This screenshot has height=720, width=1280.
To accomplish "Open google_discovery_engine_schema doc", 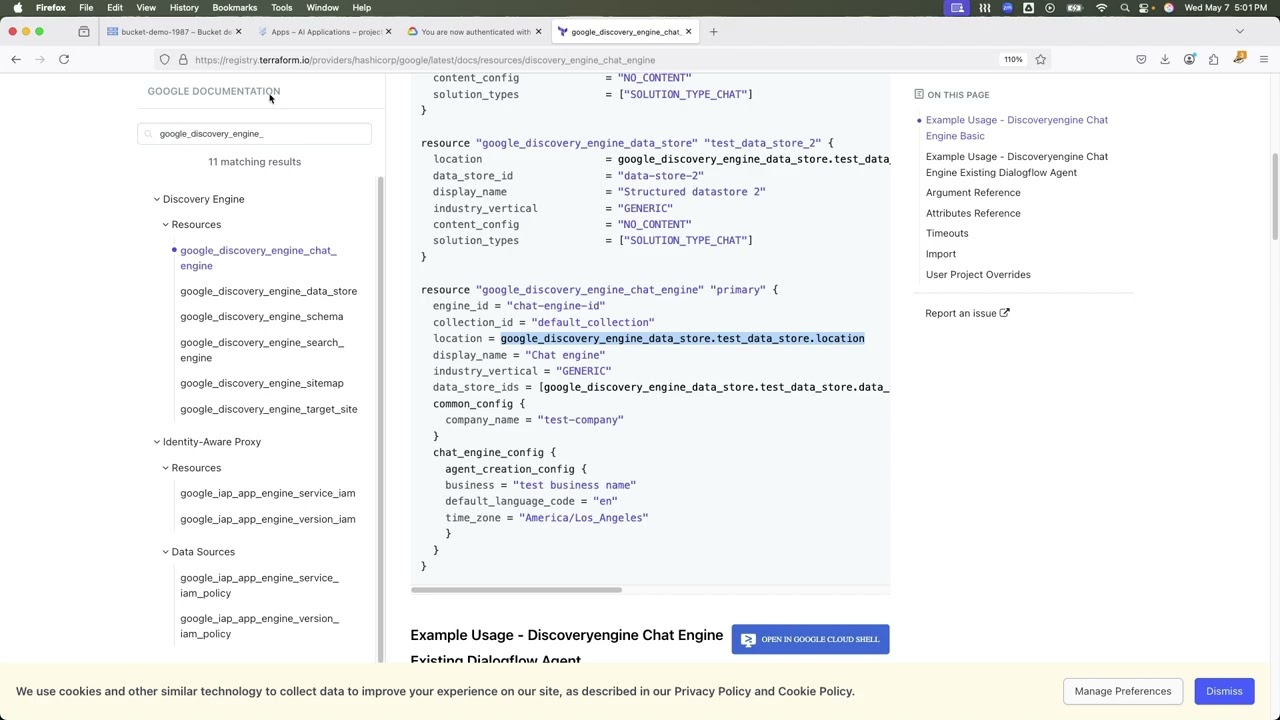I will (261, 317).
